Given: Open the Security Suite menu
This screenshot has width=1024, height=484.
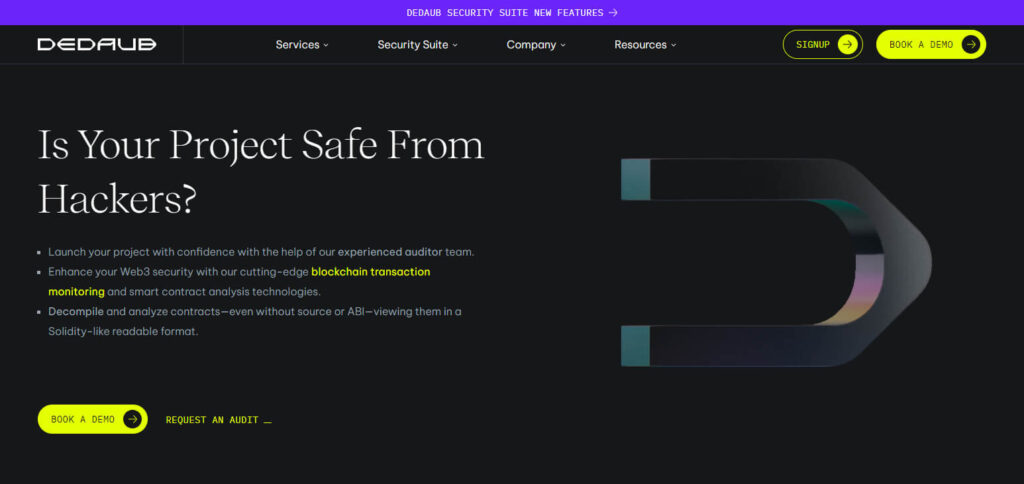Looking at the screenshot, I should click(417, 44).
